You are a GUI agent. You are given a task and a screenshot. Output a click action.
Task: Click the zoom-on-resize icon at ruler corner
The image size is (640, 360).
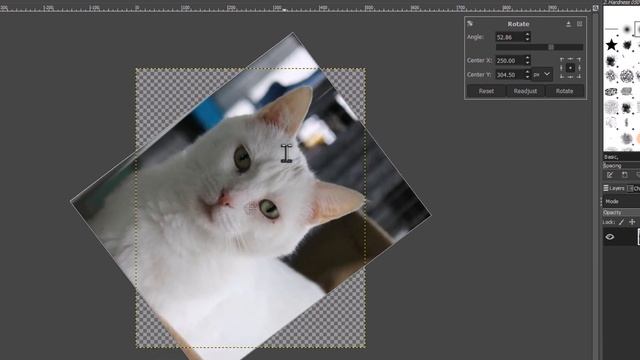pyautogui.click(x=596, y=8)
